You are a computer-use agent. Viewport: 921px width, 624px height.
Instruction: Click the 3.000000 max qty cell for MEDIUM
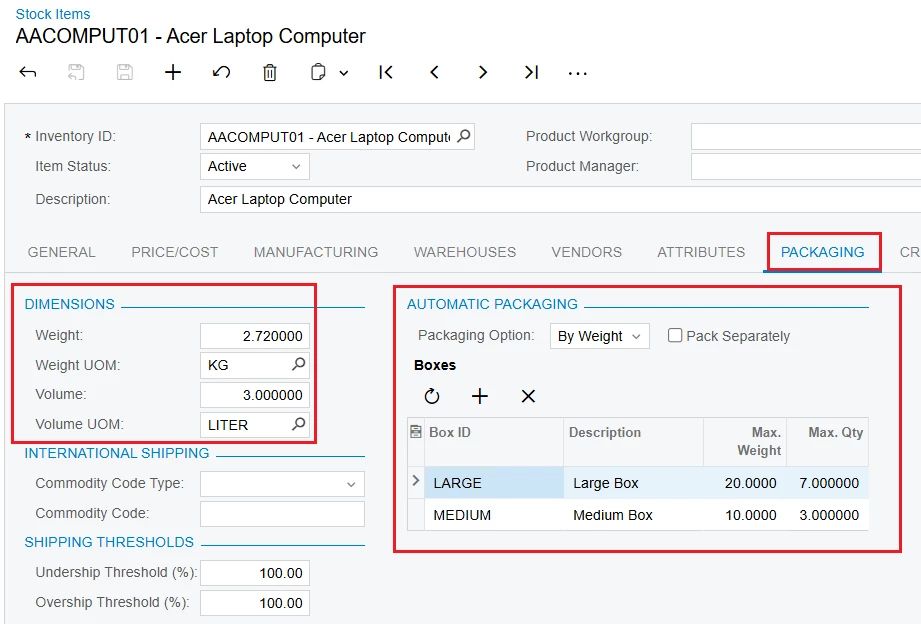click(x=828, y=515)
